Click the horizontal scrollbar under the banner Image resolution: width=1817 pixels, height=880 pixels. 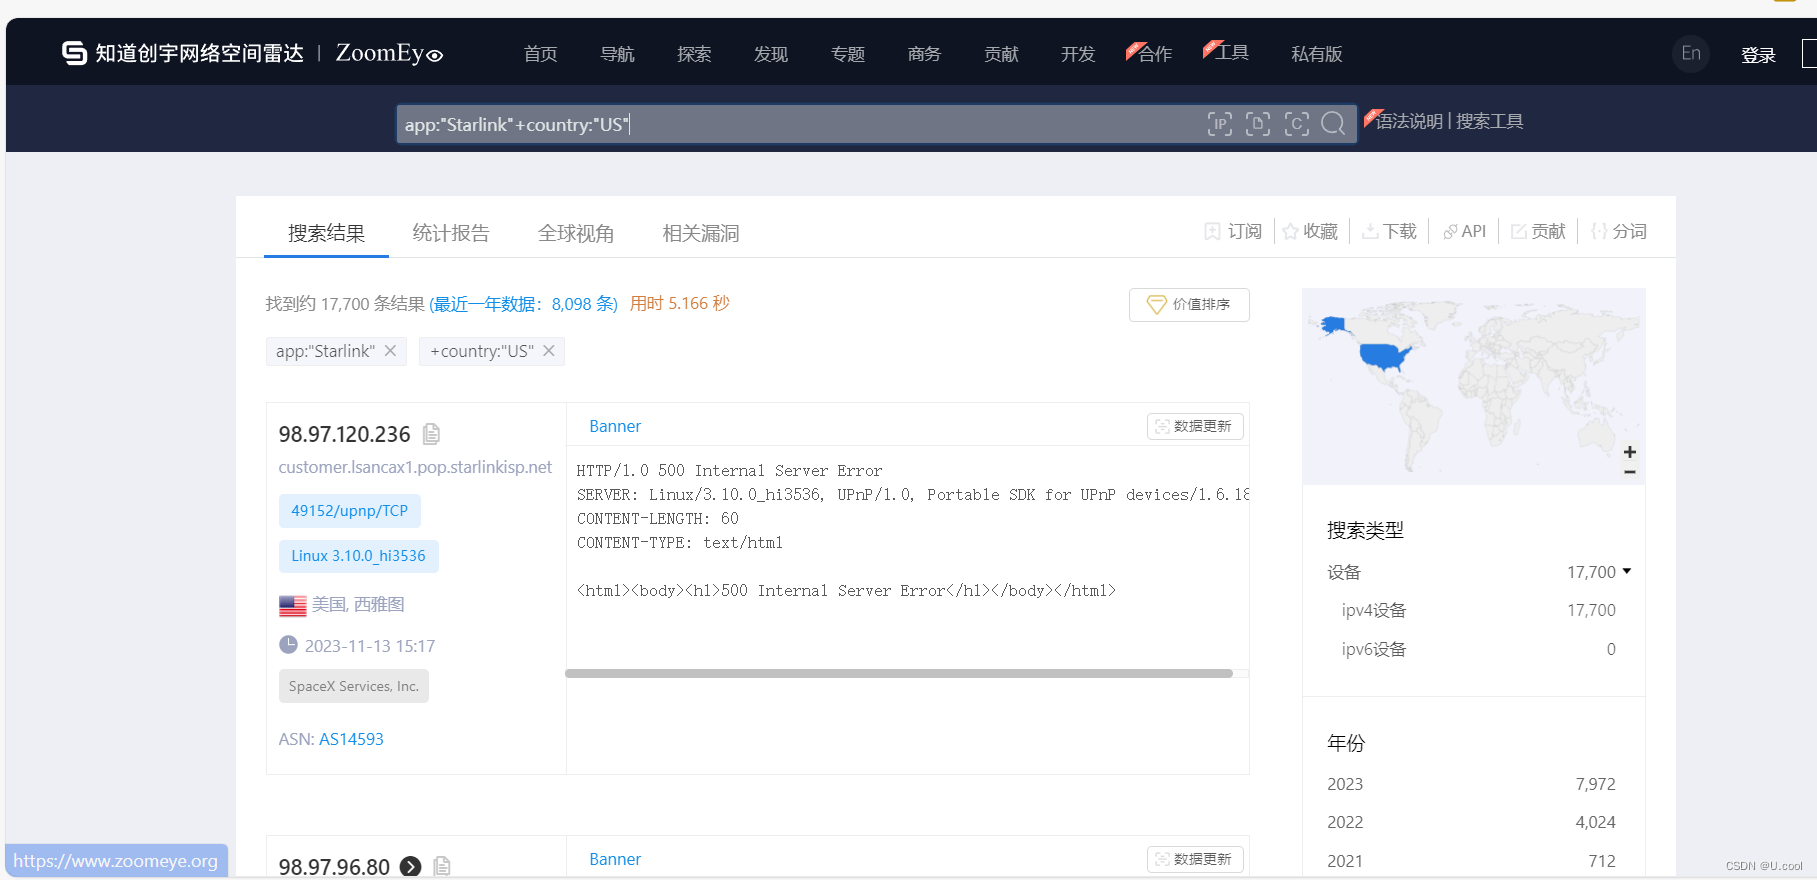(898, 673)
